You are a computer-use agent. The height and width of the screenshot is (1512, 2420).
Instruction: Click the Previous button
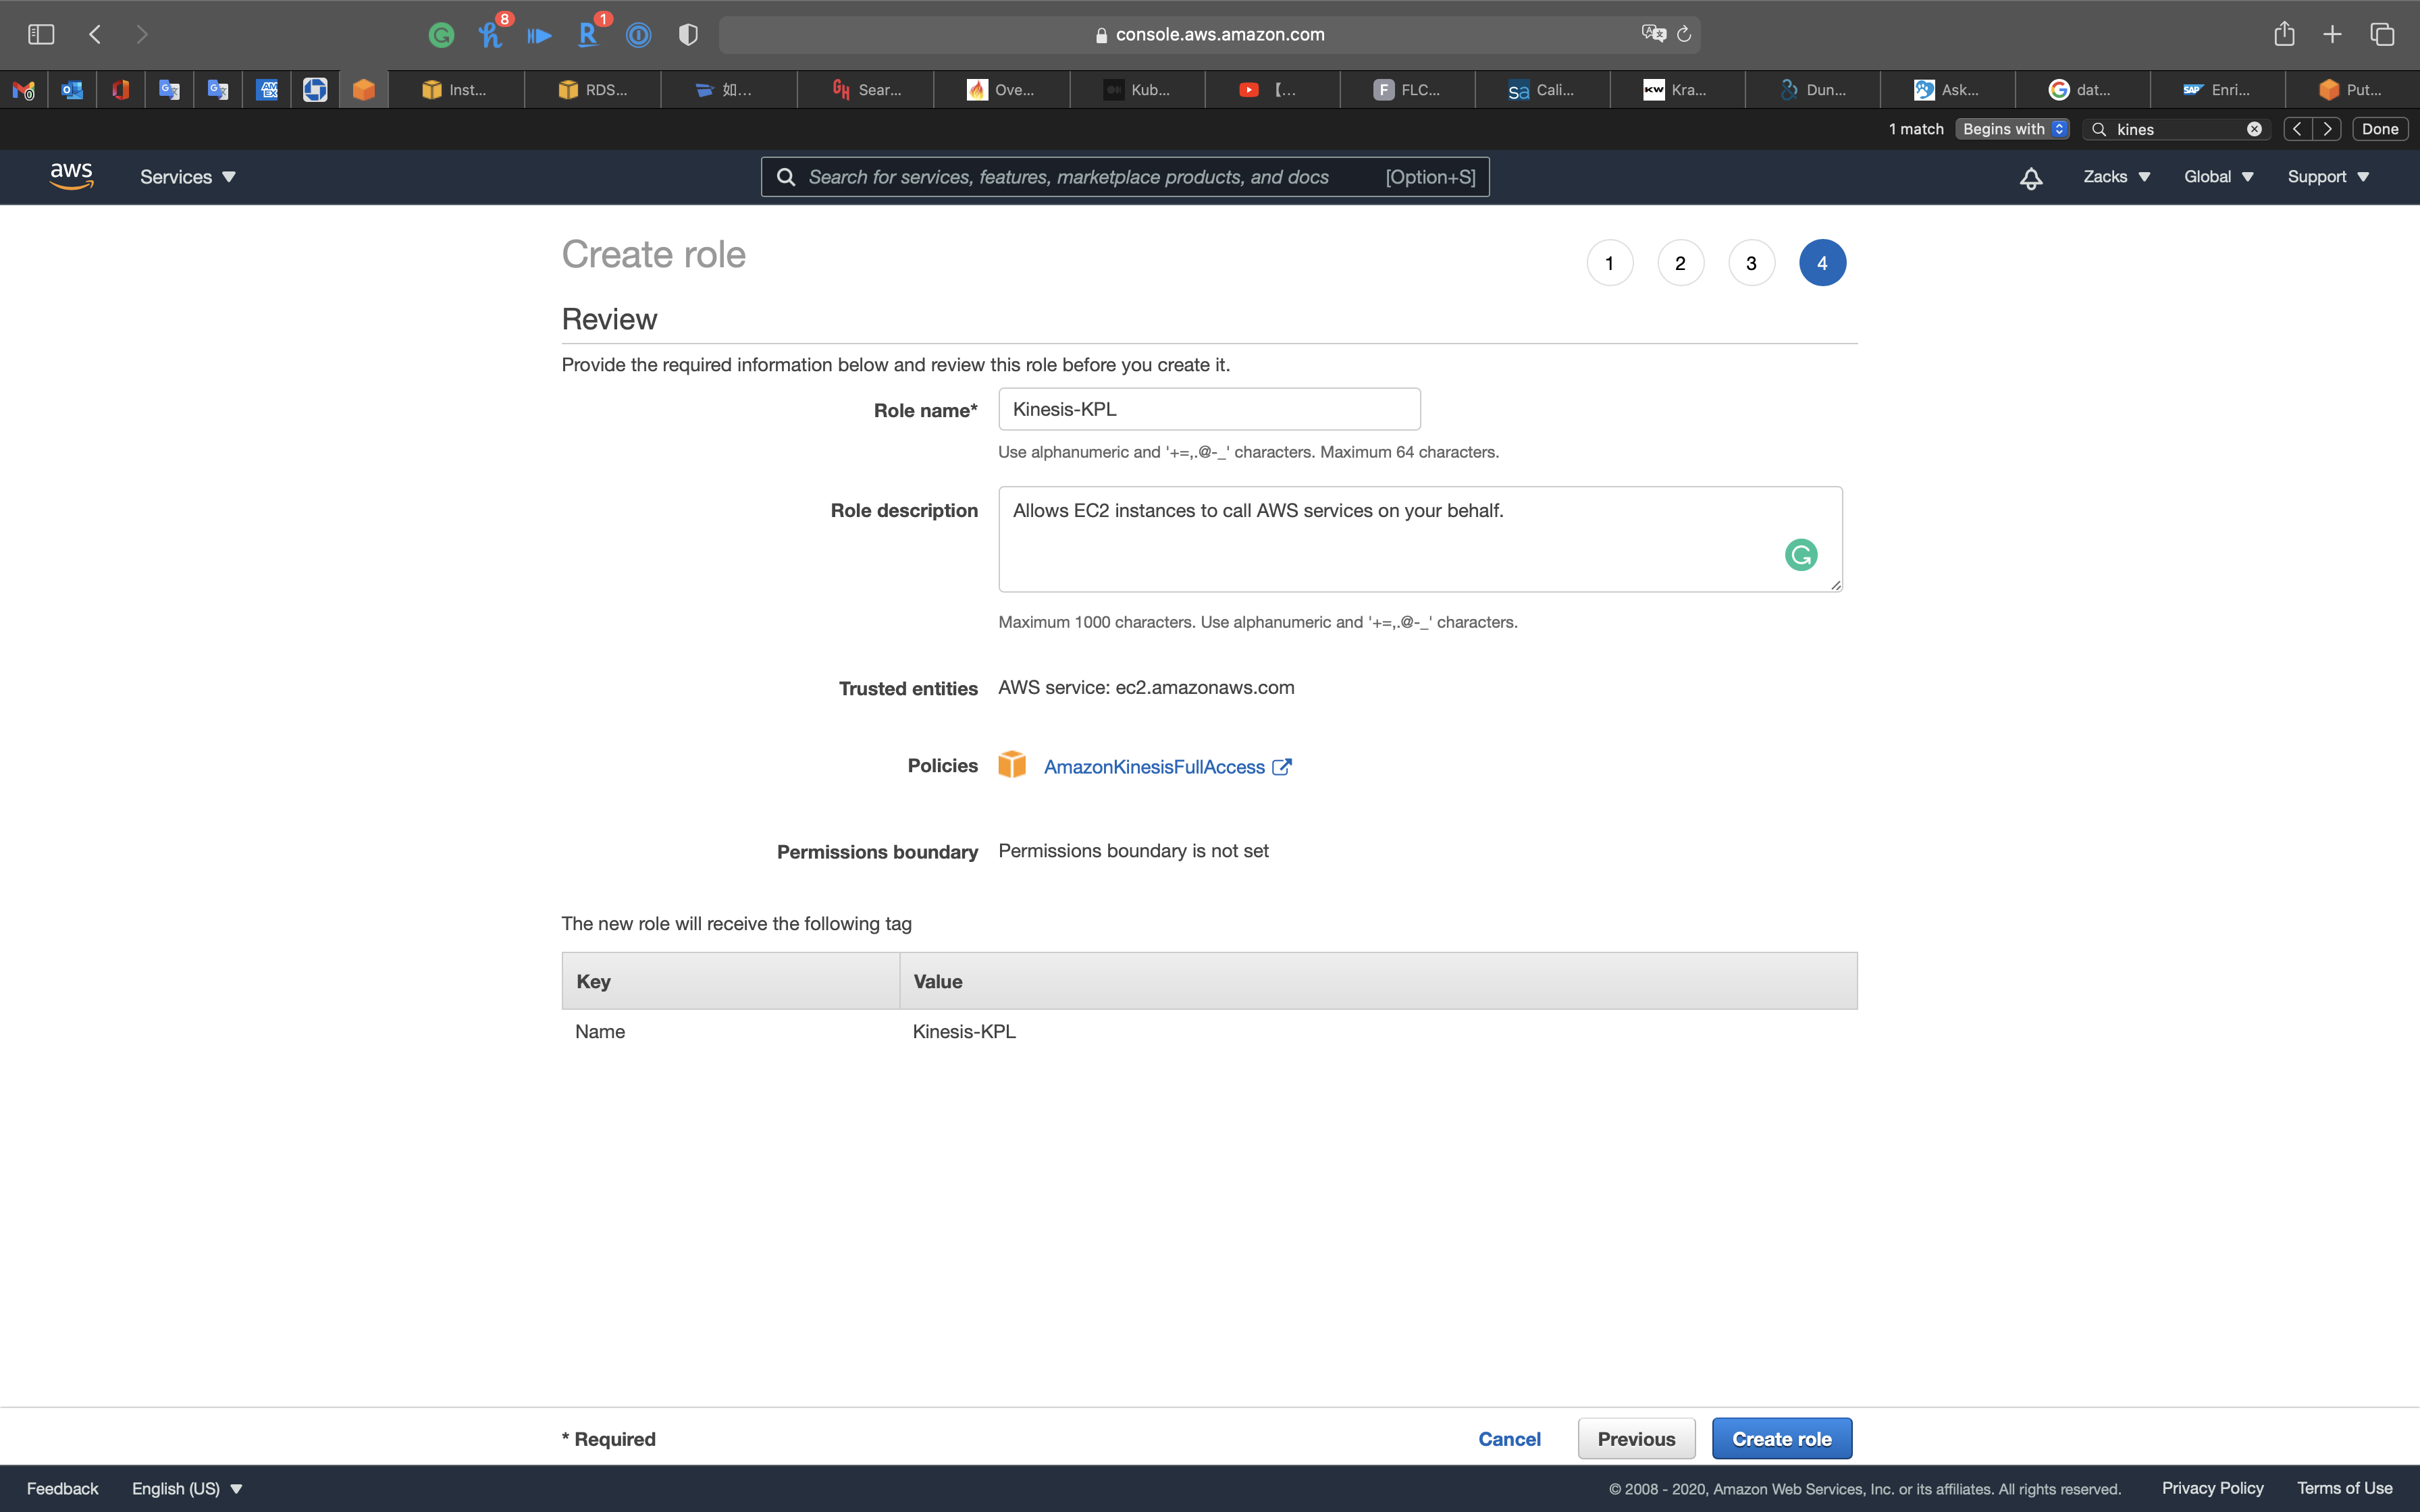1636,1438
